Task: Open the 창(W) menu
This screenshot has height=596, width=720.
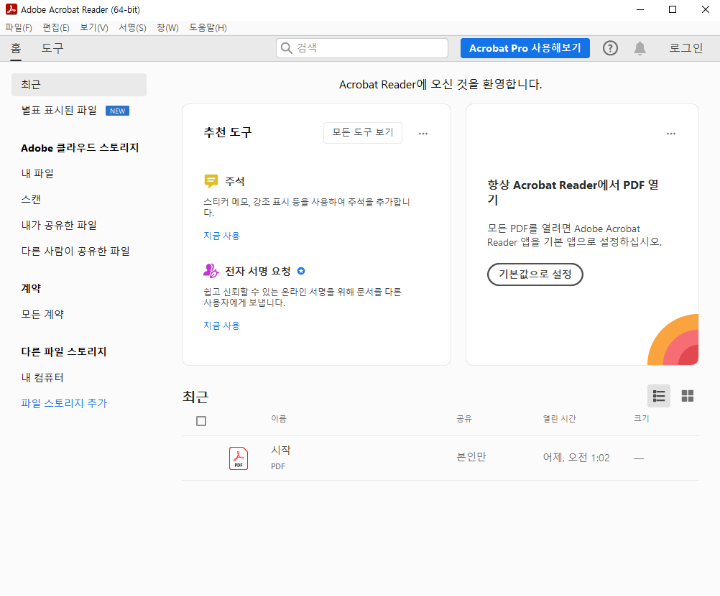Action: [x=168, y=28]
